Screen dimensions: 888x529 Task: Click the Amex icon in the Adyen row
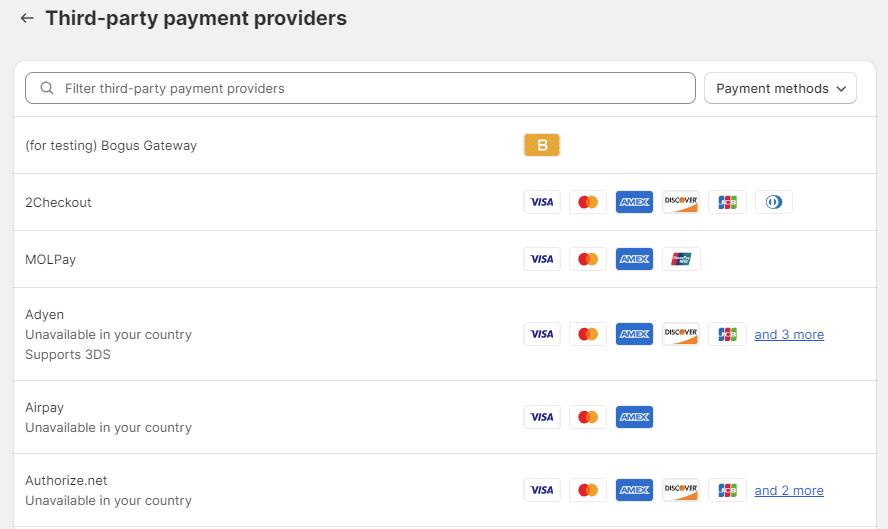point(634,334)
